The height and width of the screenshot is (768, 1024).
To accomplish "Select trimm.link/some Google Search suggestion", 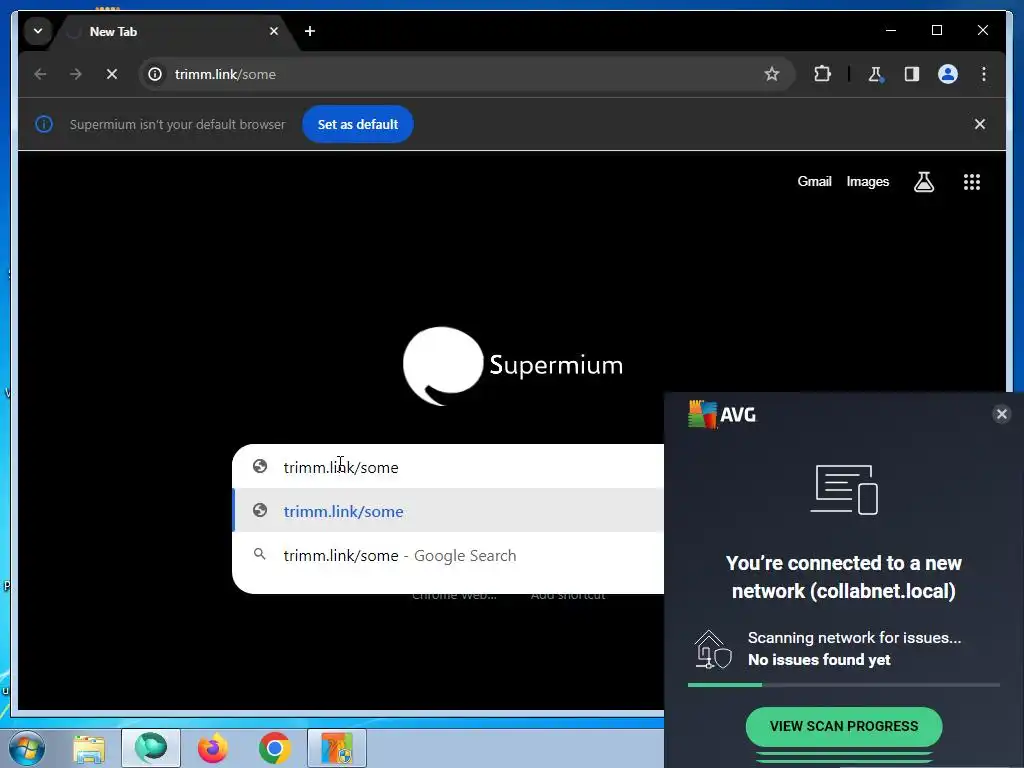I will click(448, 555).
